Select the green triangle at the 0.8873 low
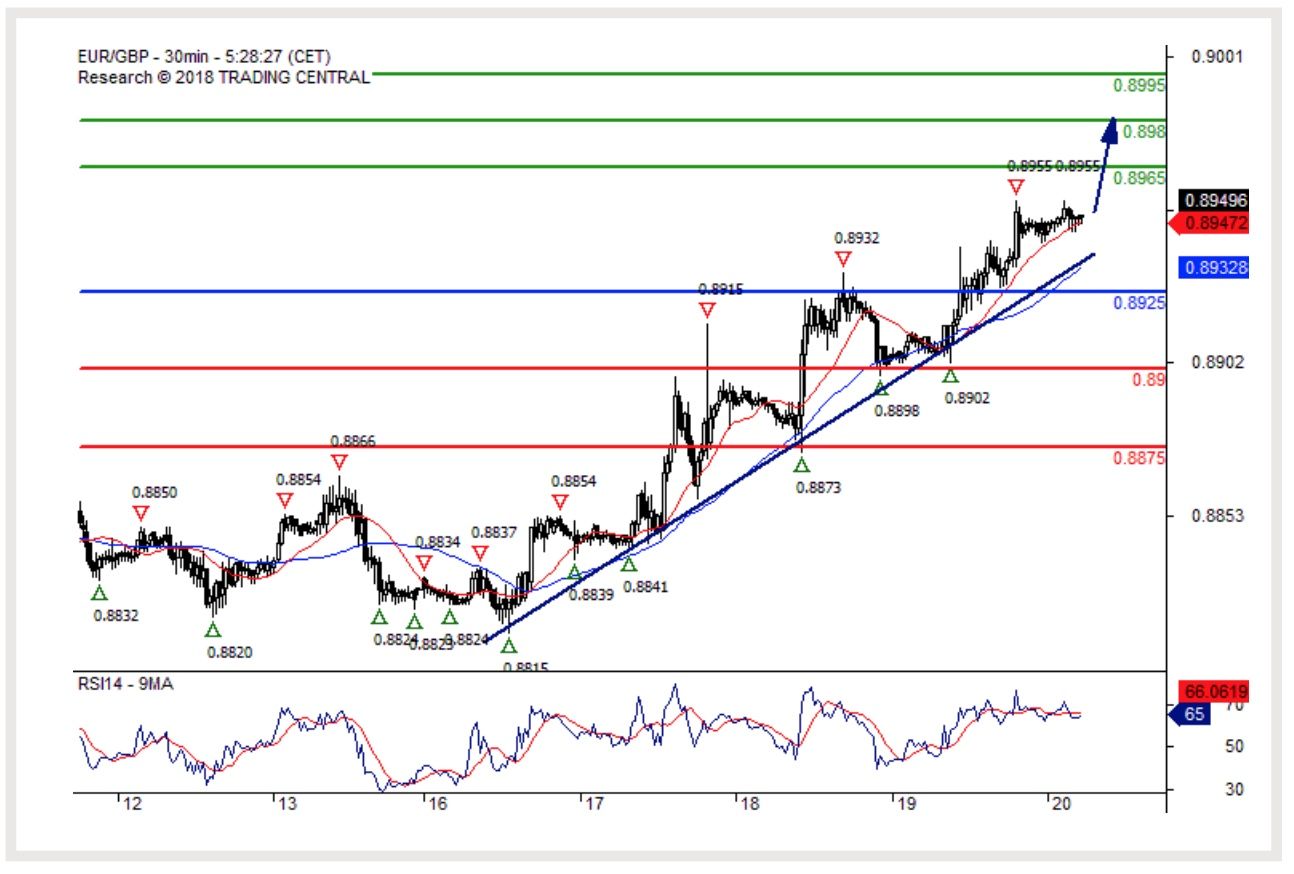The height and width of the screenshot is (874, 1294). point(801,465)
